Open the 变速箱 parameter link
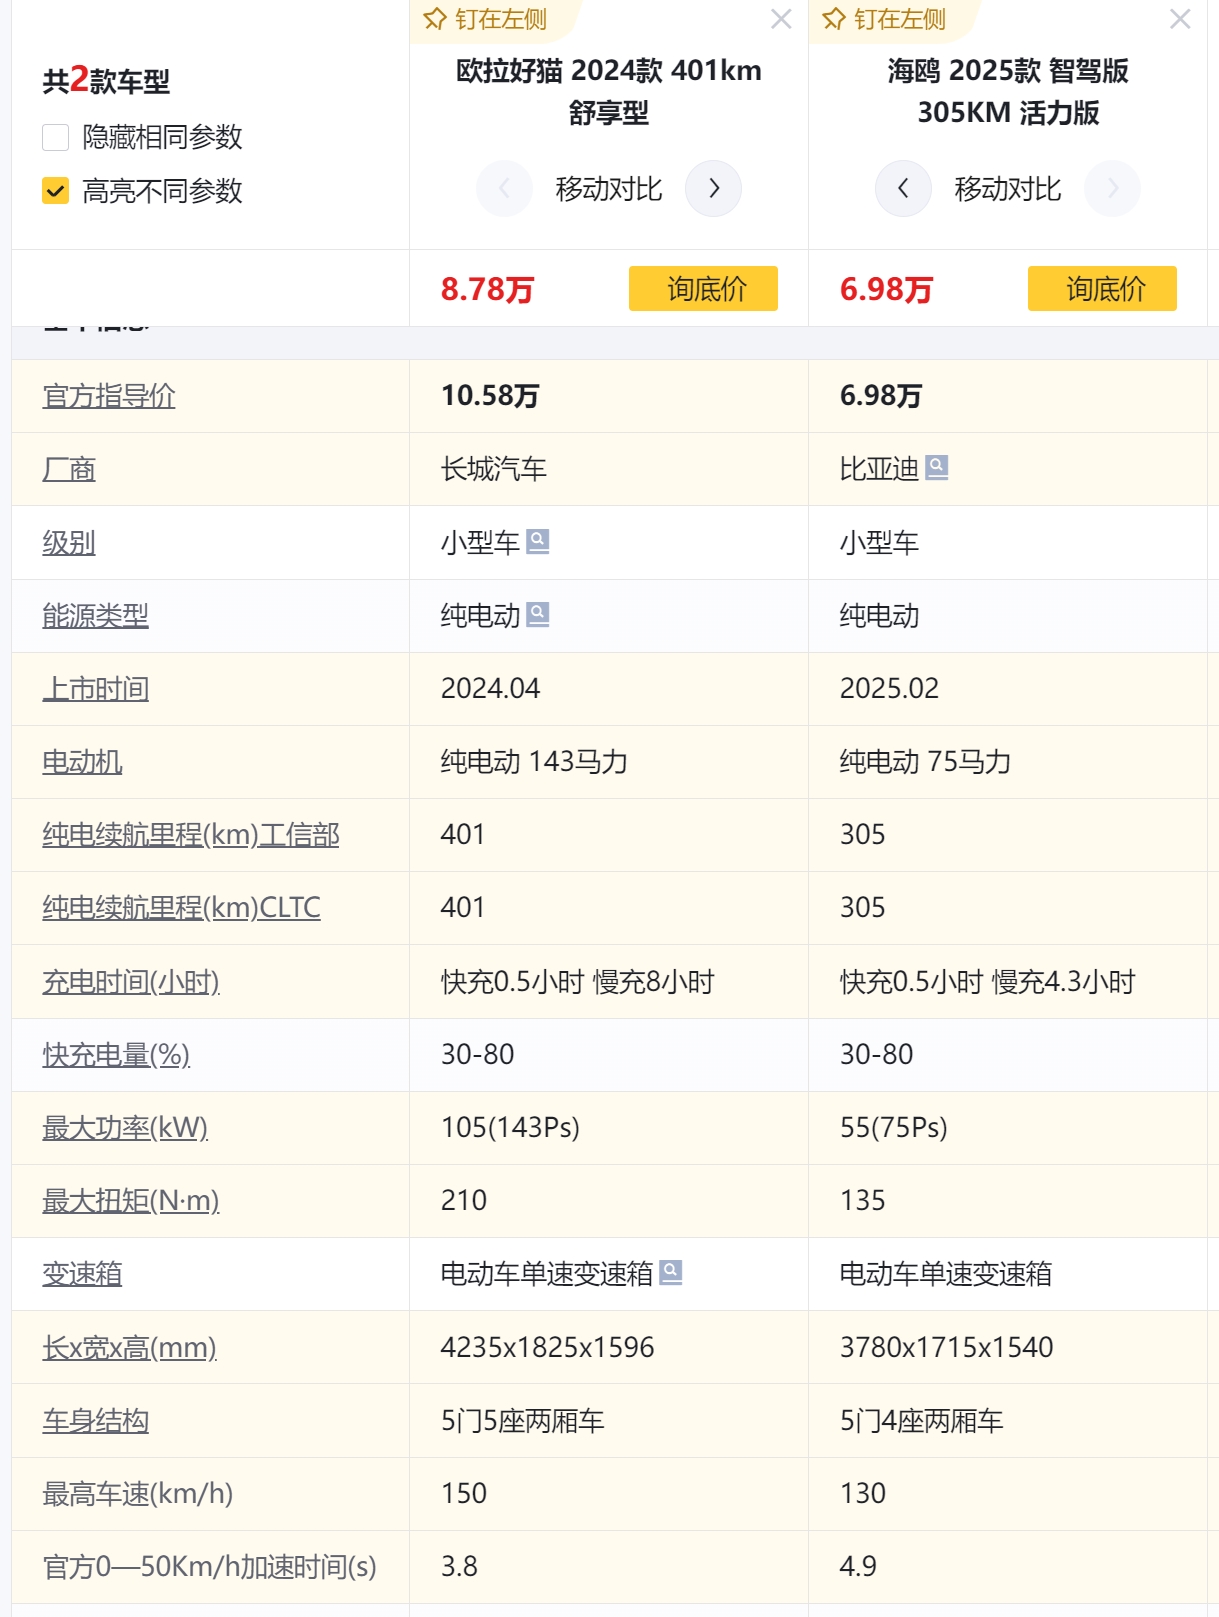 point(82,1274)
